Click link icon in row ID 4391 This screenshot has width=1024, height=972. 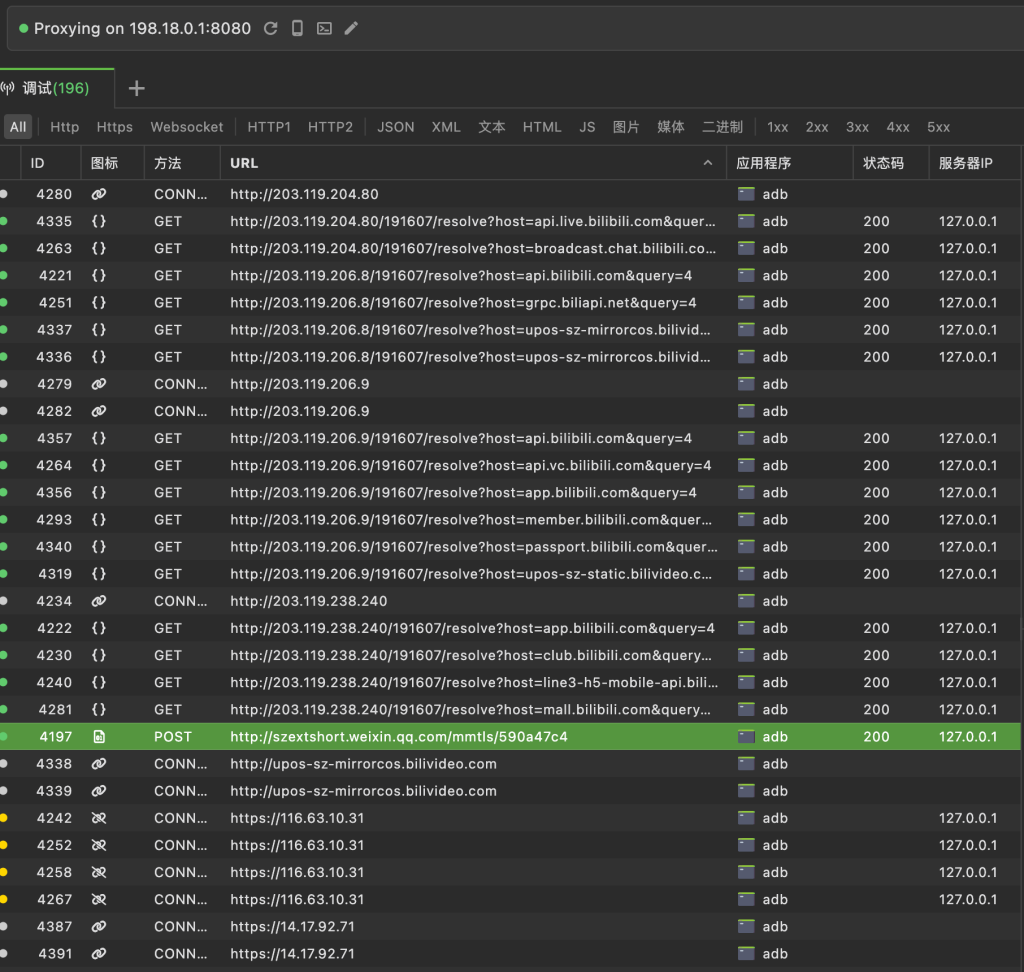pos(99,954)
